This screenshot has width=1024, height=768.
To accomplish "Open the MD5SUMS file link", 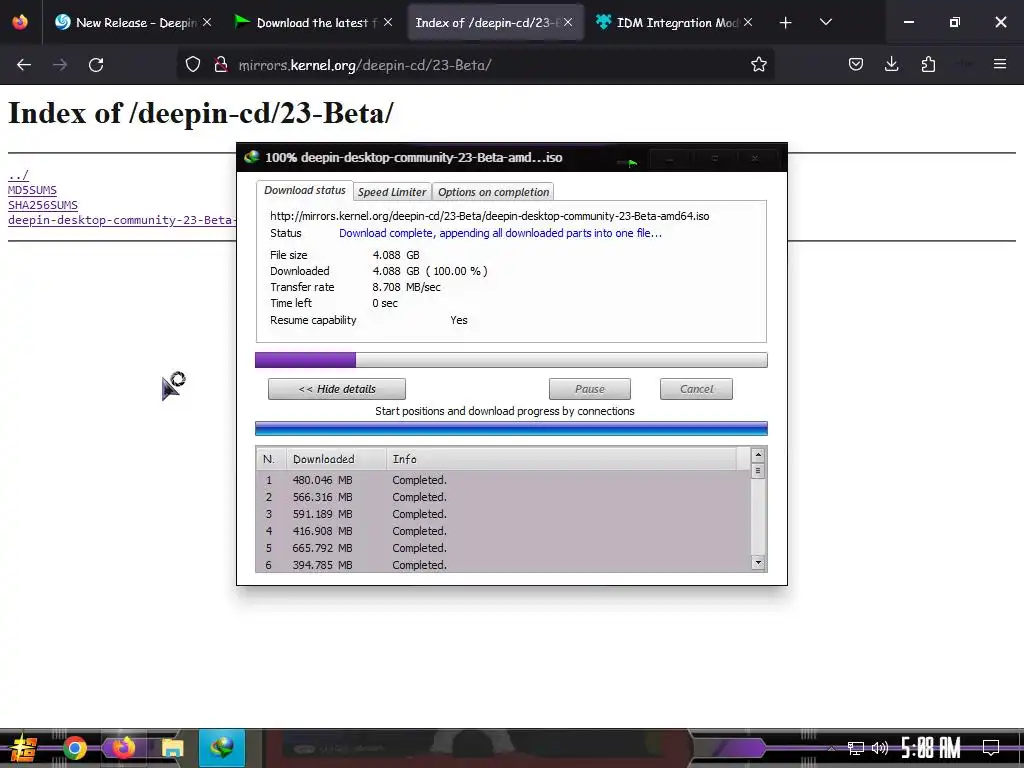I will click(x=32, y=190).
